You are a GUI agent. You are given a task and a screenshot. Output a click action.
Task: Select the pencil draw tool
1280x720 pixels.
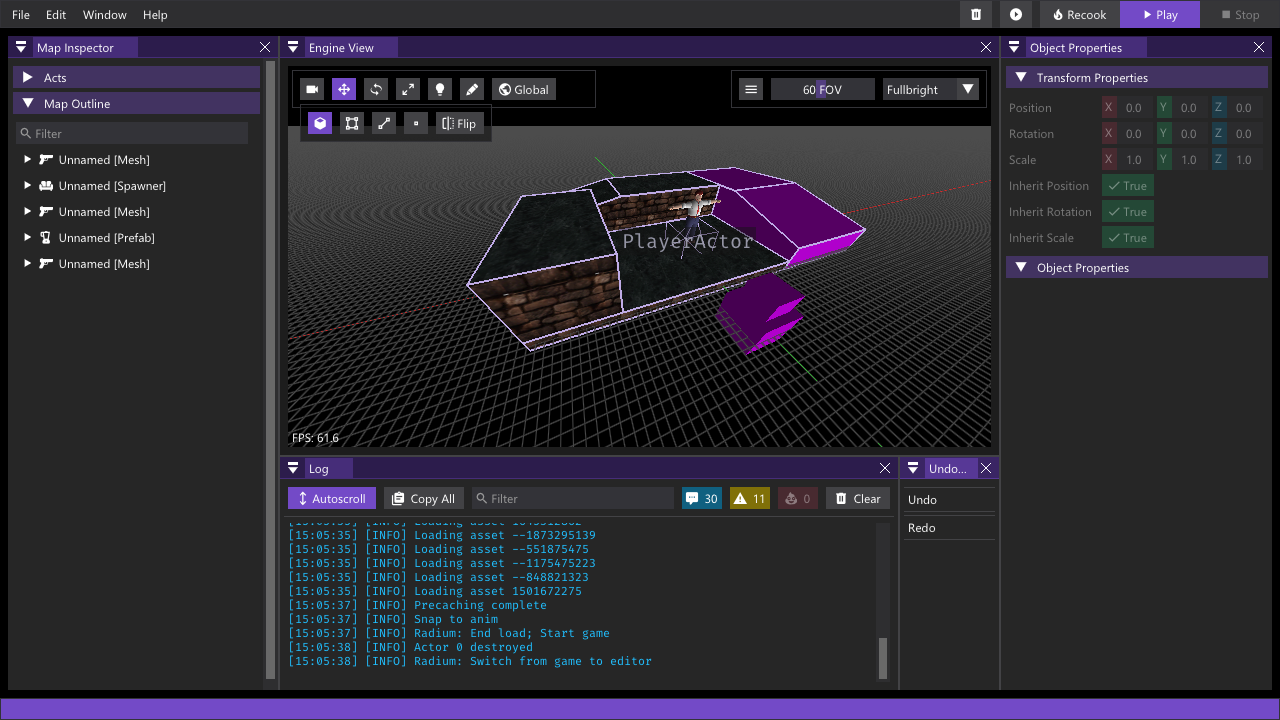coord(471,89)
